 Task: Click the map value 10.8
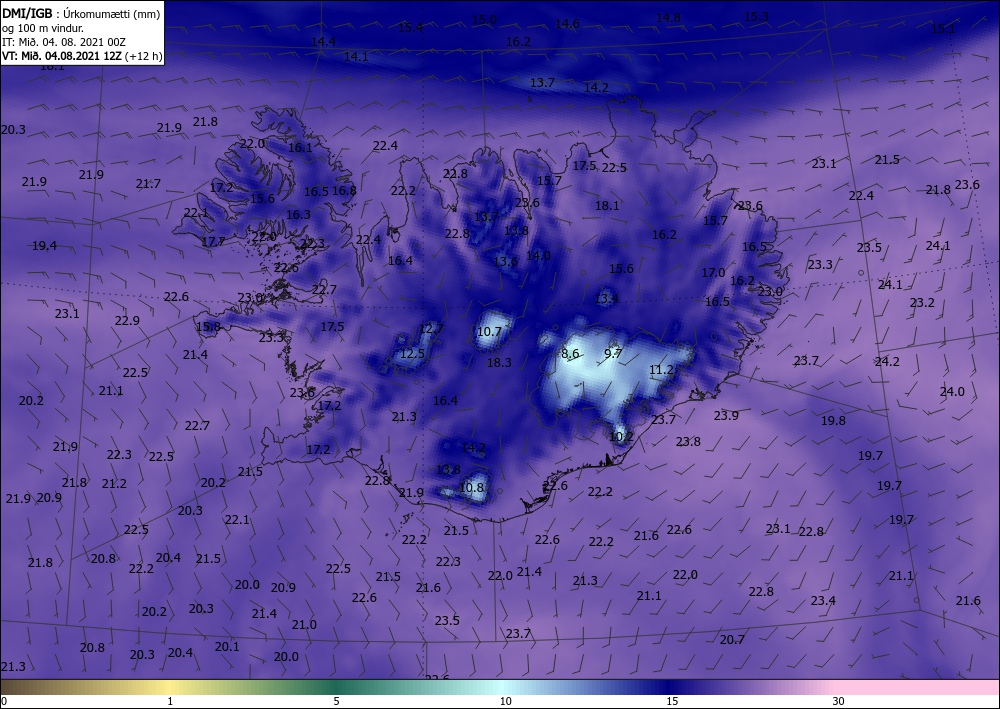pos(471,488)
